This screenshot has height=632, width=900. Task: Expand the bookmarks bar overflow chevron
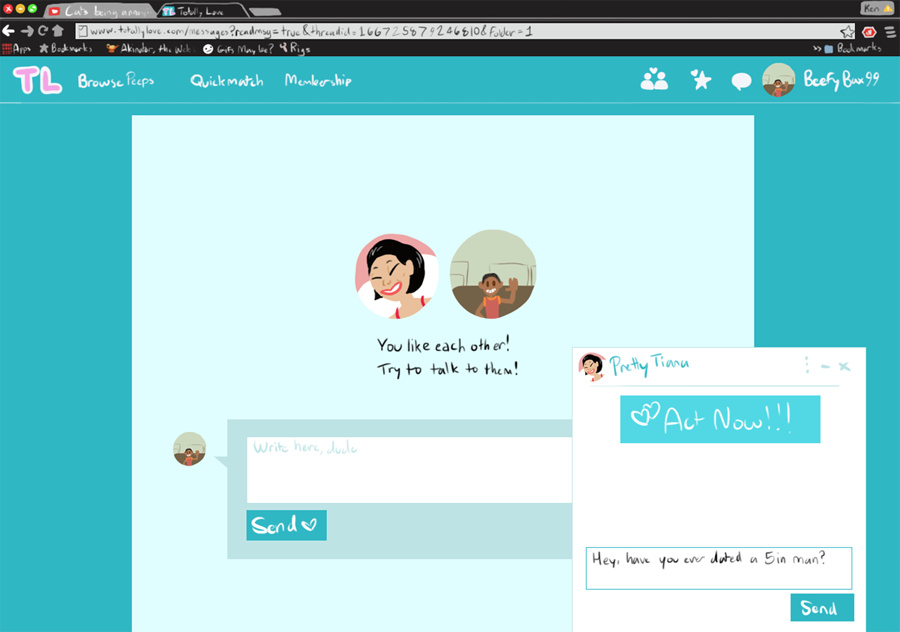[x=816, y=48]
